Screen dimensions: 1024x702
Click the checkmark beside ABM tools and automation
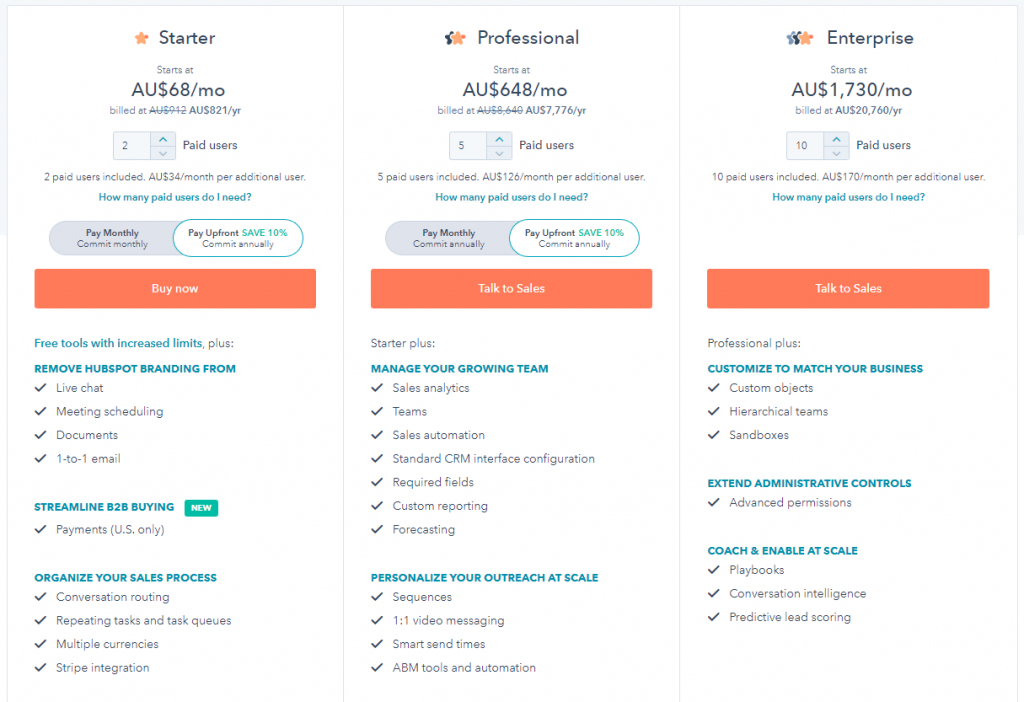pyautogui.click(x=378, y=667)
